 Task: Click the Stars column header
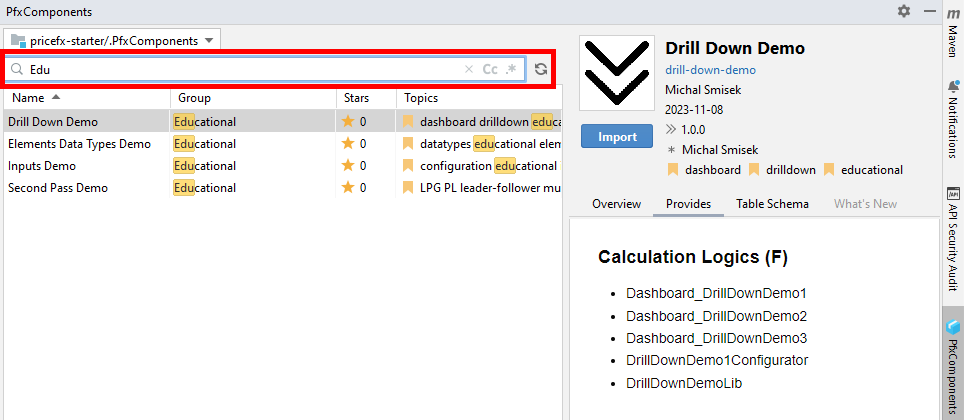click(356, 98)
